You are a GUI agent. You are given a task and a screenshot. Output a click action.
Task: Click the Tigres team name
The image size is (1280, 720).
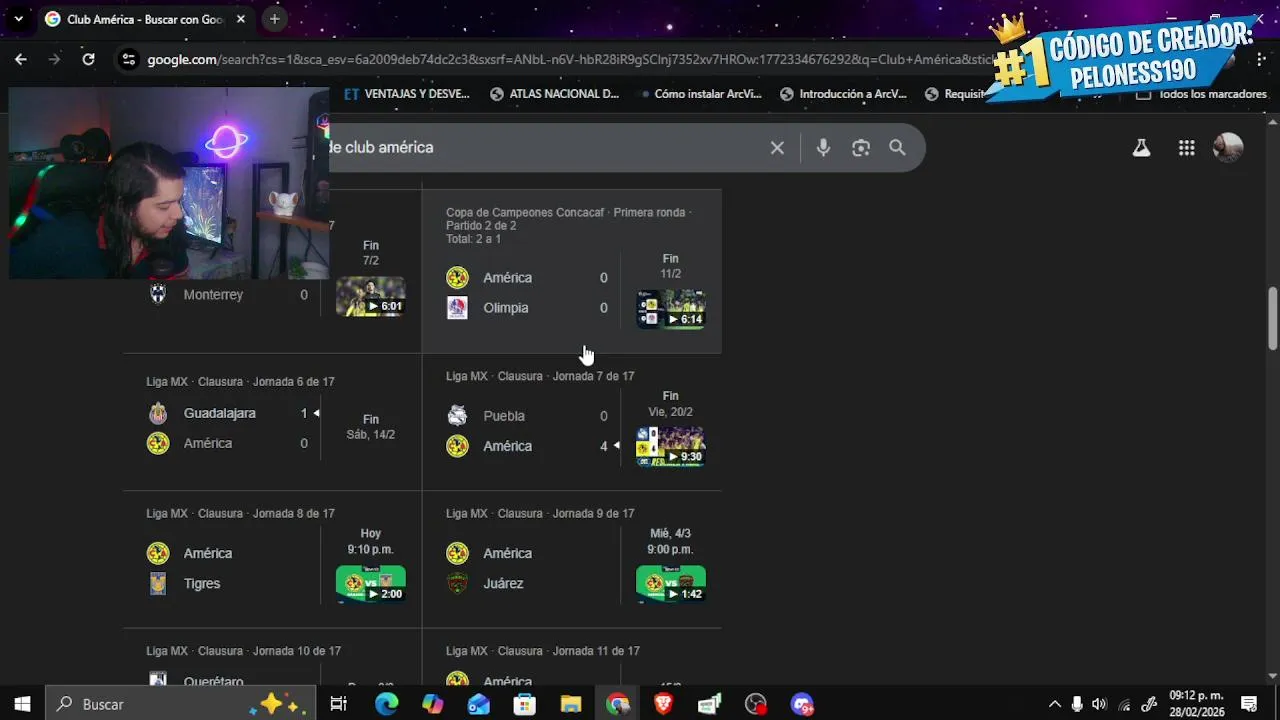click(202, 583)
